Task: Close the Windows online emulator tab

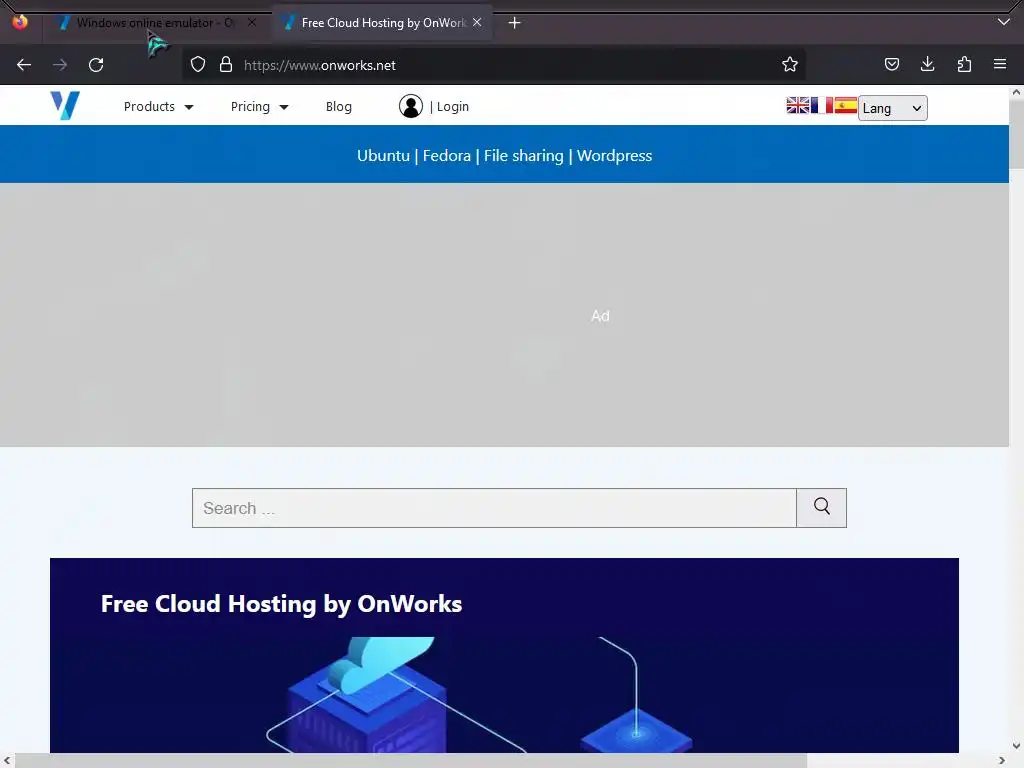Action: click(x=252, y=22)
